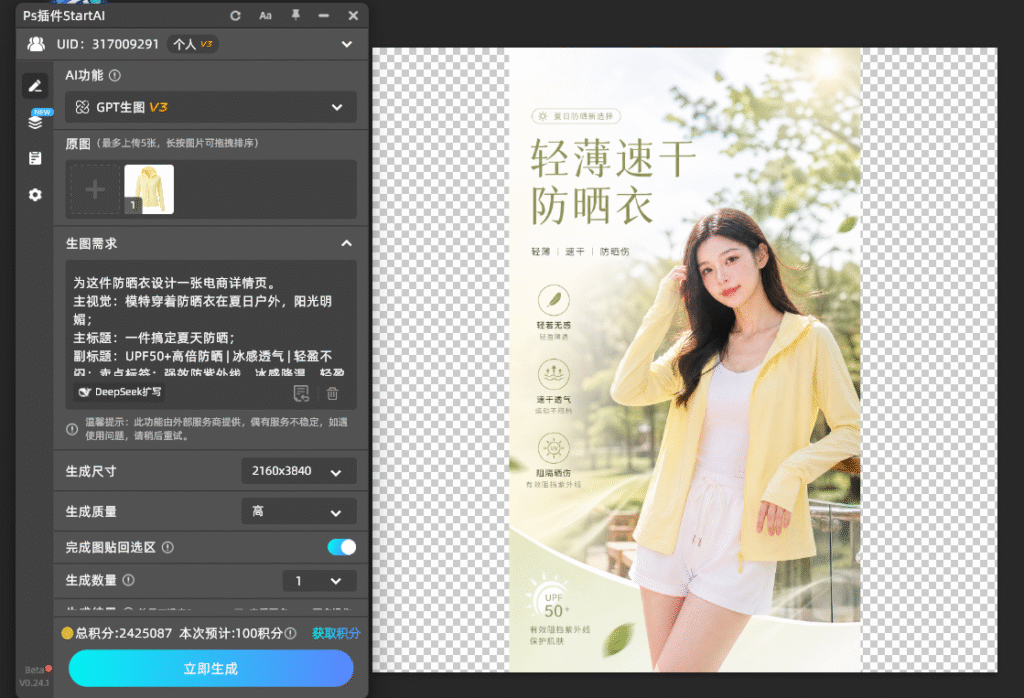Toggle the 完成图贴回选区 switch
This screenshot has height=698, width=1024.
(x=342, y=547)
